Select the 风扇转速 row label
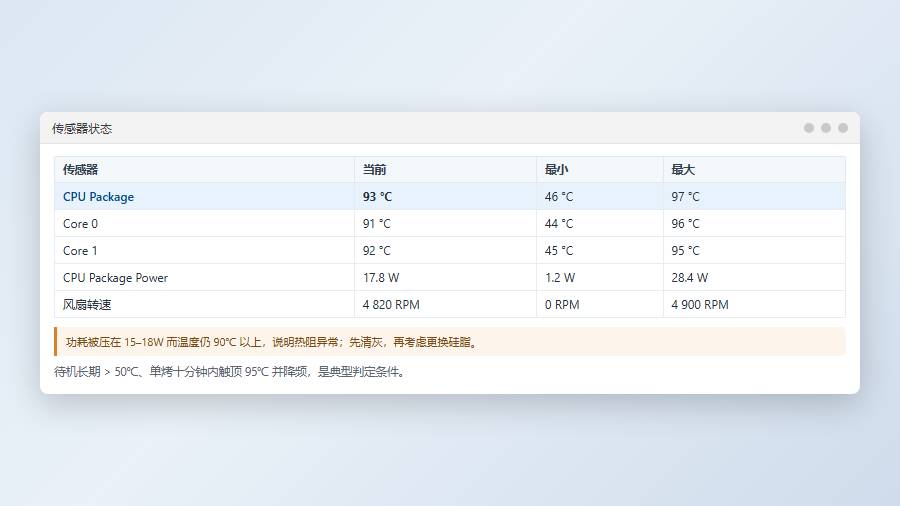Screen dimensions: 900x506 click(x=87, y=305)
